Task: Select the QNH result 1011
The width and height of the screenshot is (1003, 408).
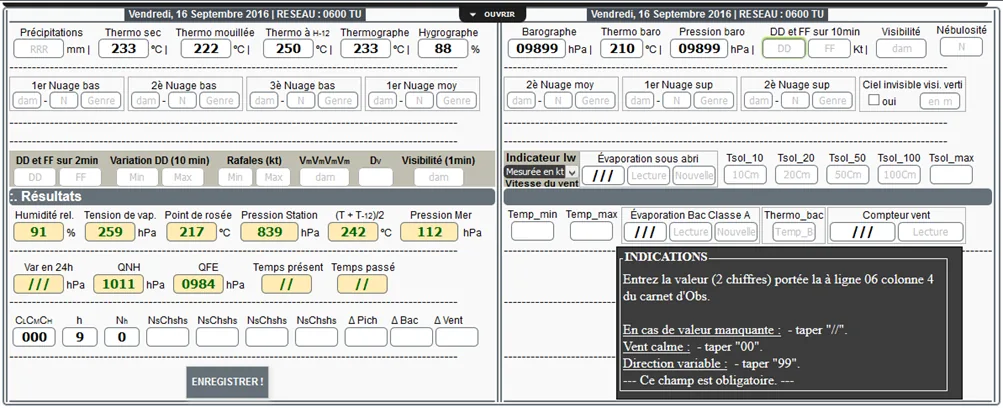Action: pos(118,284)
